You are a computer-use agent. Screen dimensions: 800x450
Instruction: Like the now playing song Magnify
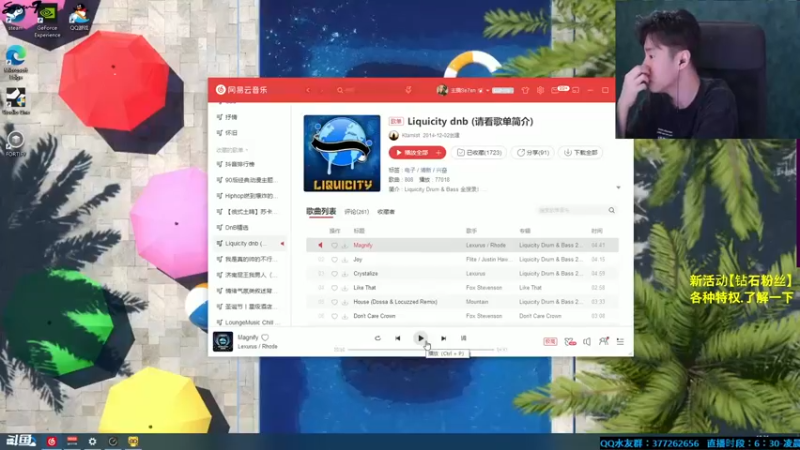(x=265, y=337)
